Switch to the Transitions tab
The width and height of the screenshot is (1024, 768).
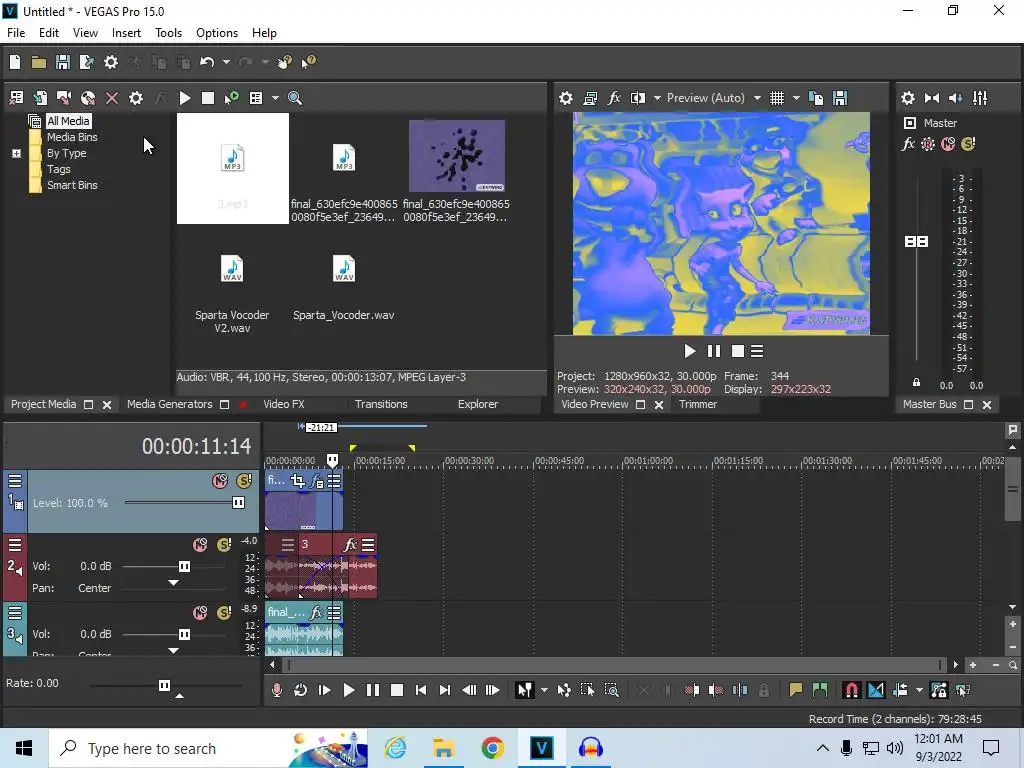(381, 404)
